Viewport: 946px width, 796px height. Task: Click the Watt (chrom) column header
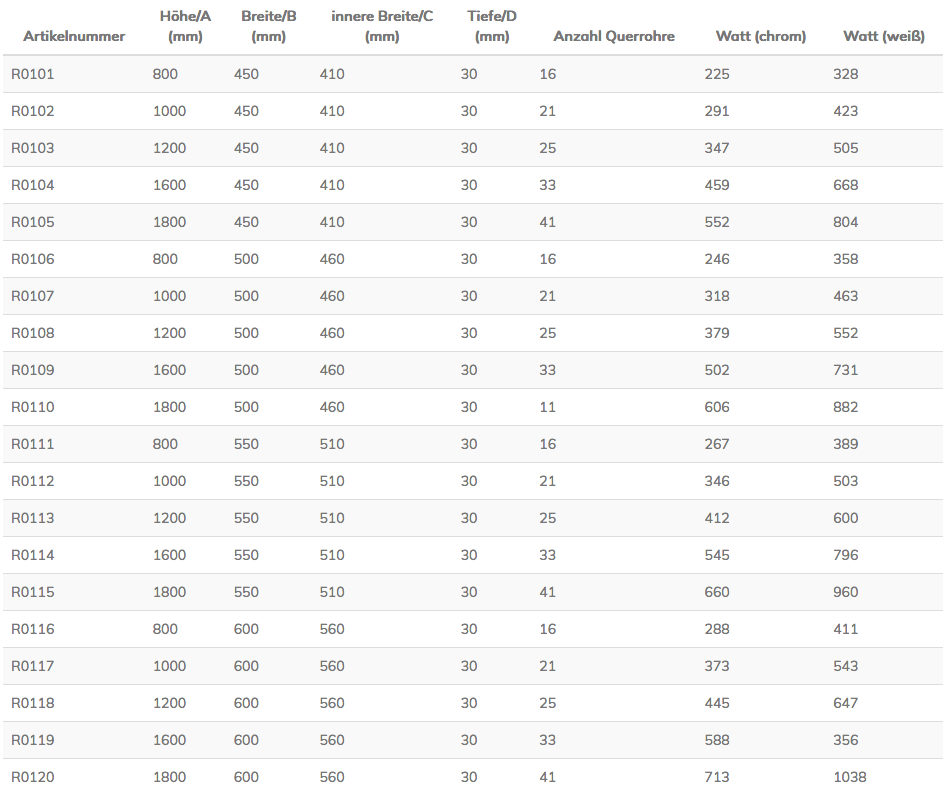tap(761, 36)
